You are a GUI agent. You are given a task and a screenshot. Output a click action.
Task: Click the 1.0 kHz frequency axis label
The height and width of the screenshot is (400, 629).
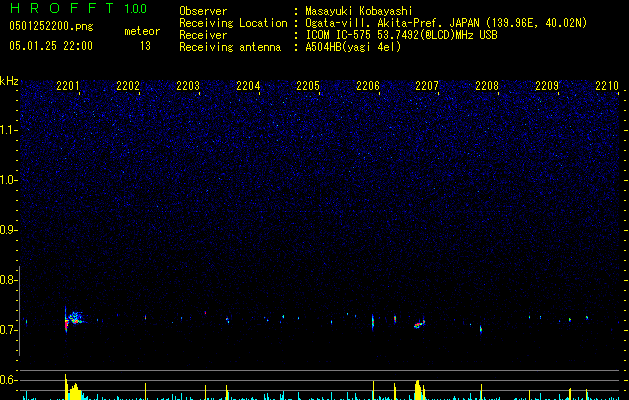pyautogui.click(x=9, y=180)
